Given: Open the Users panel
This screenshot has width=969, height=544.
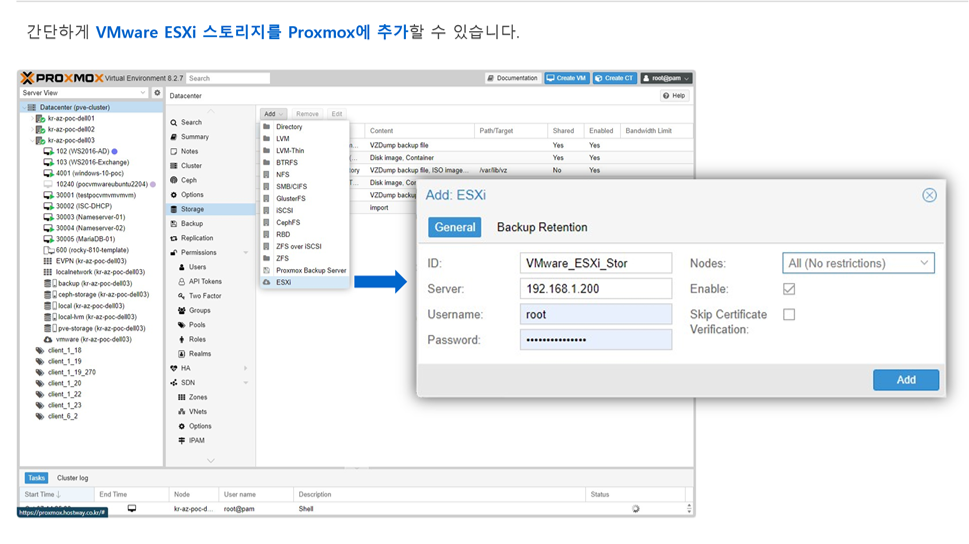Looking at the screenshot, I should pos(192,267).
